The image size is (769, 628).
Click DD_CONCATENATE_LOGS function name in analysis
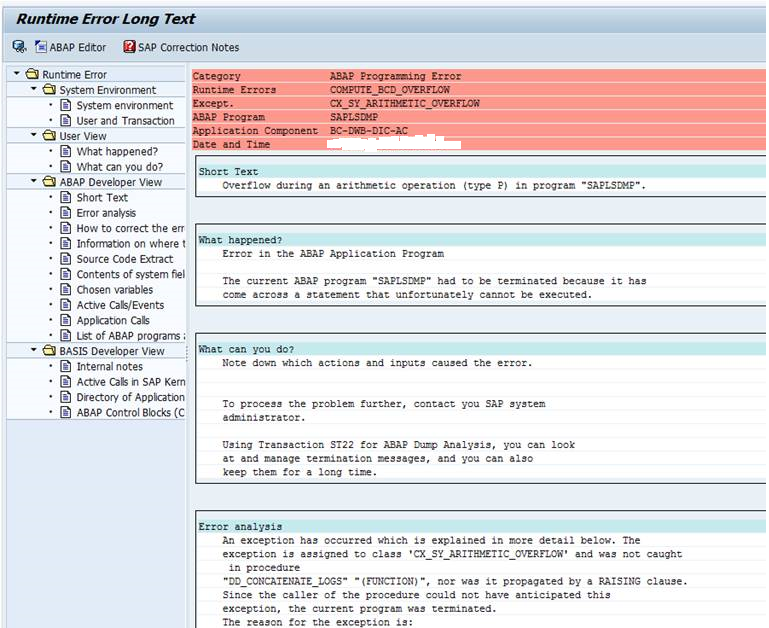tap(285, 581)
